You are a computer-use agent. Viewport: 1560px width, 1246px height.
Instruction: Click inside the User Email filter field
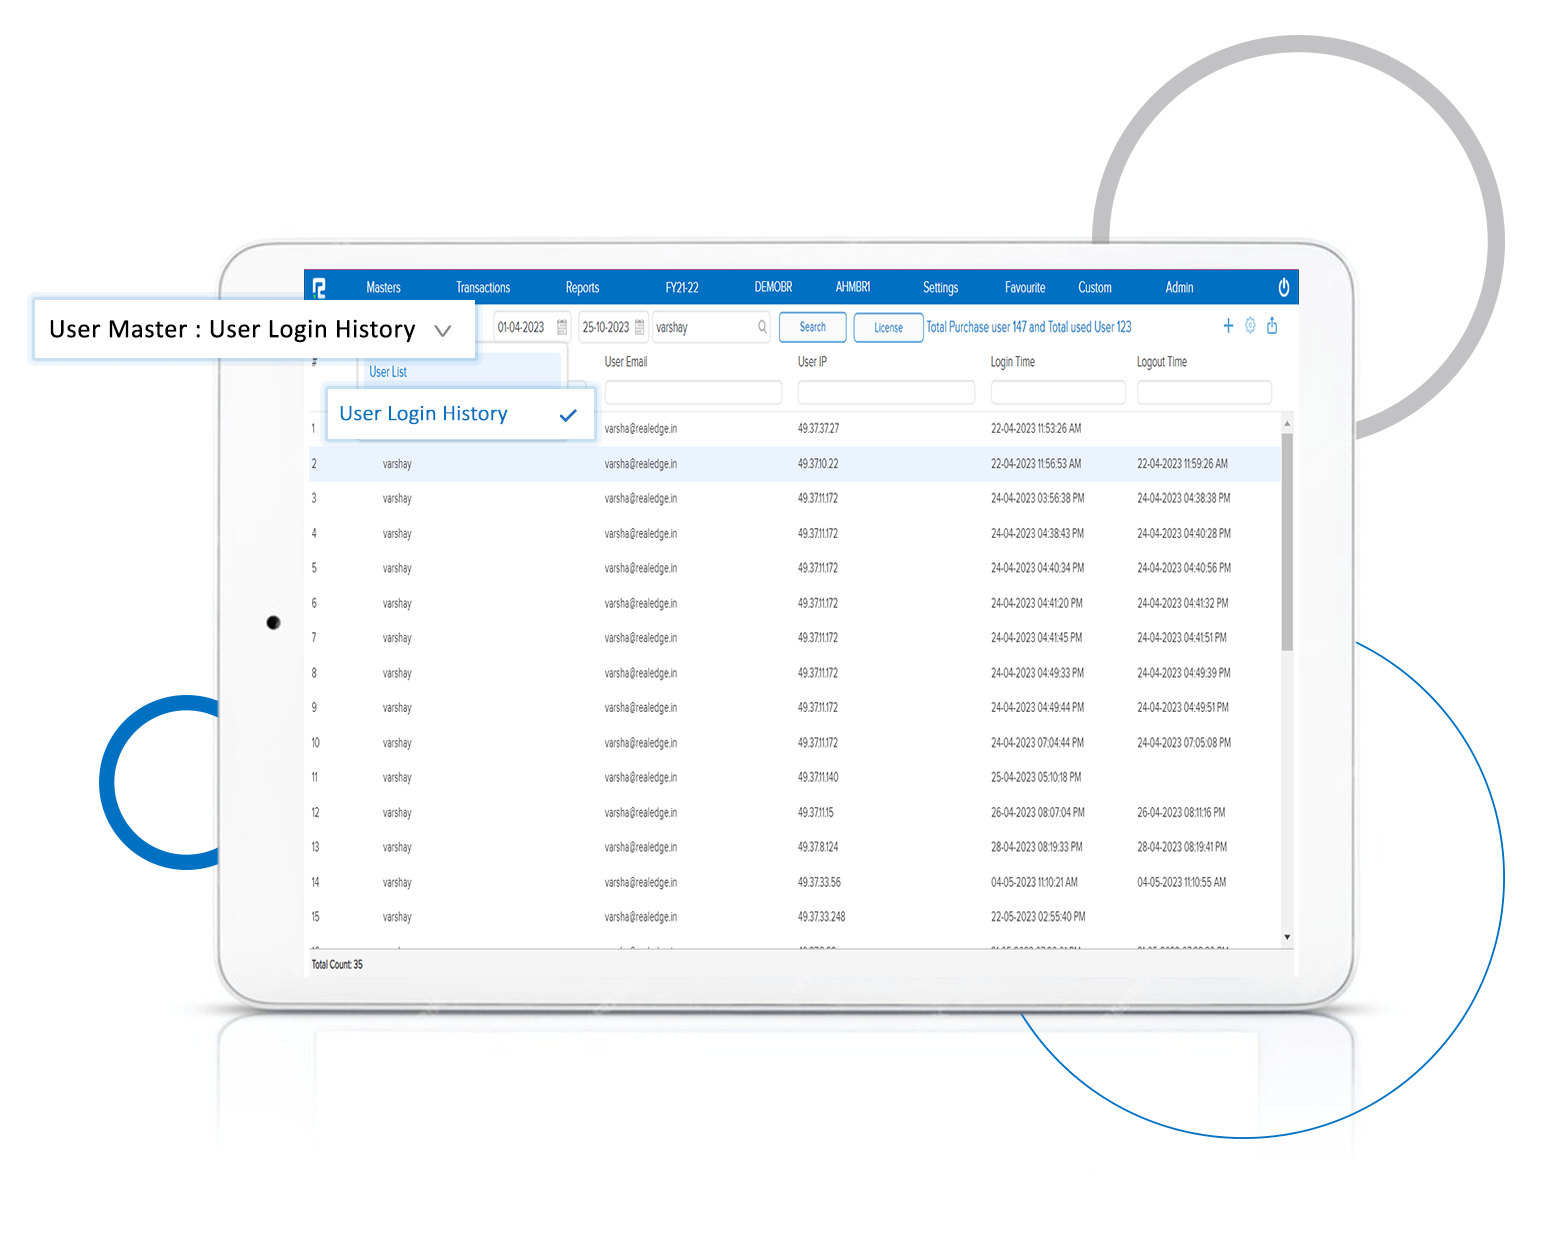693,392
